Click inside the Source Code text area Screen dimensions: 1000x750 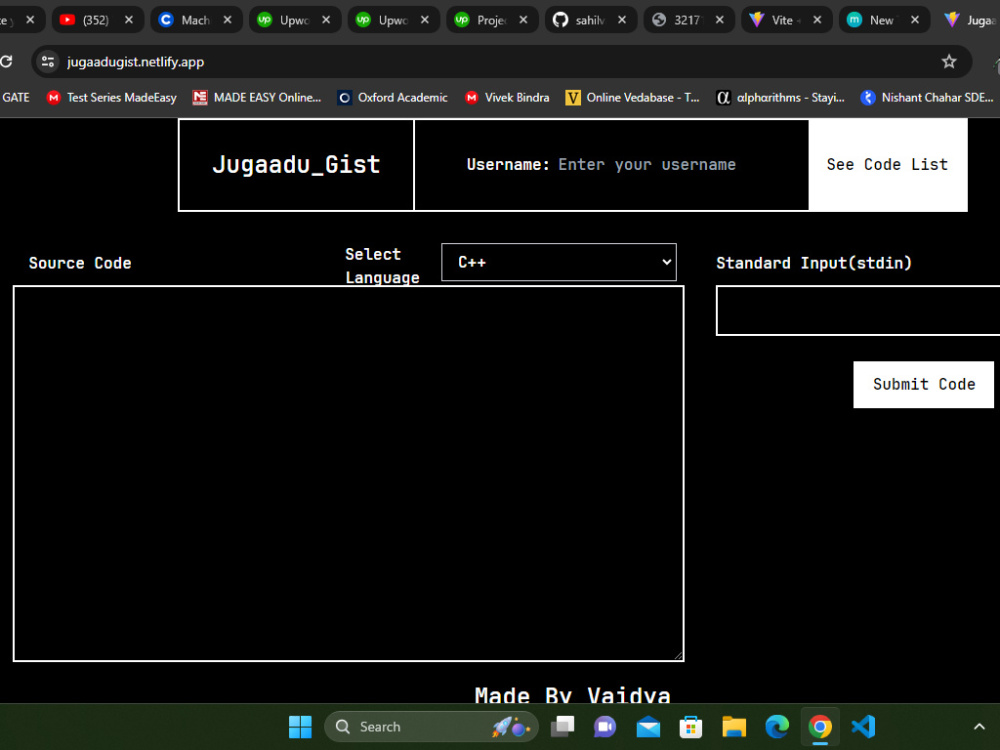[x=348, y=473]
